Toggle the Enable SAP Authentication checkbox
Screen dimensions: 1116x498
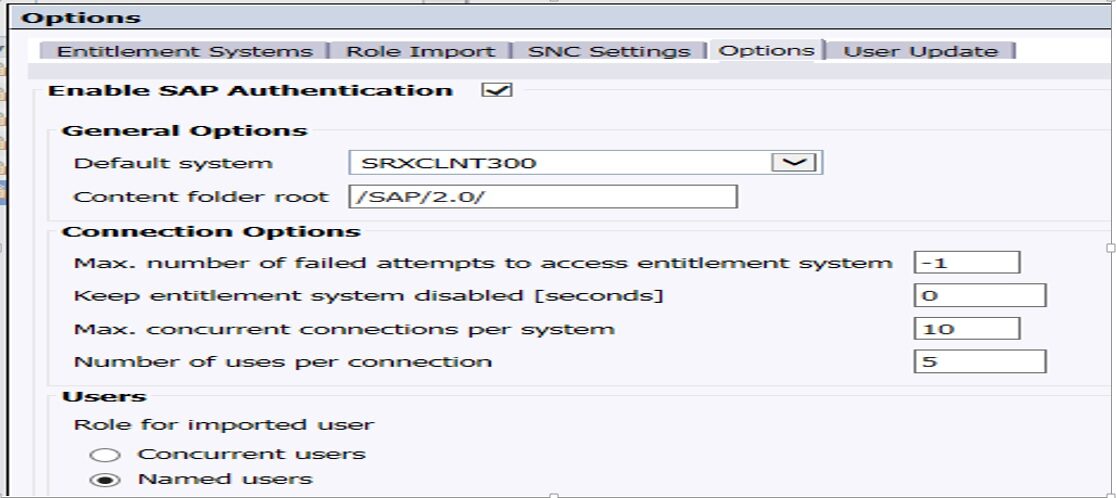click(x=496, y=90)
